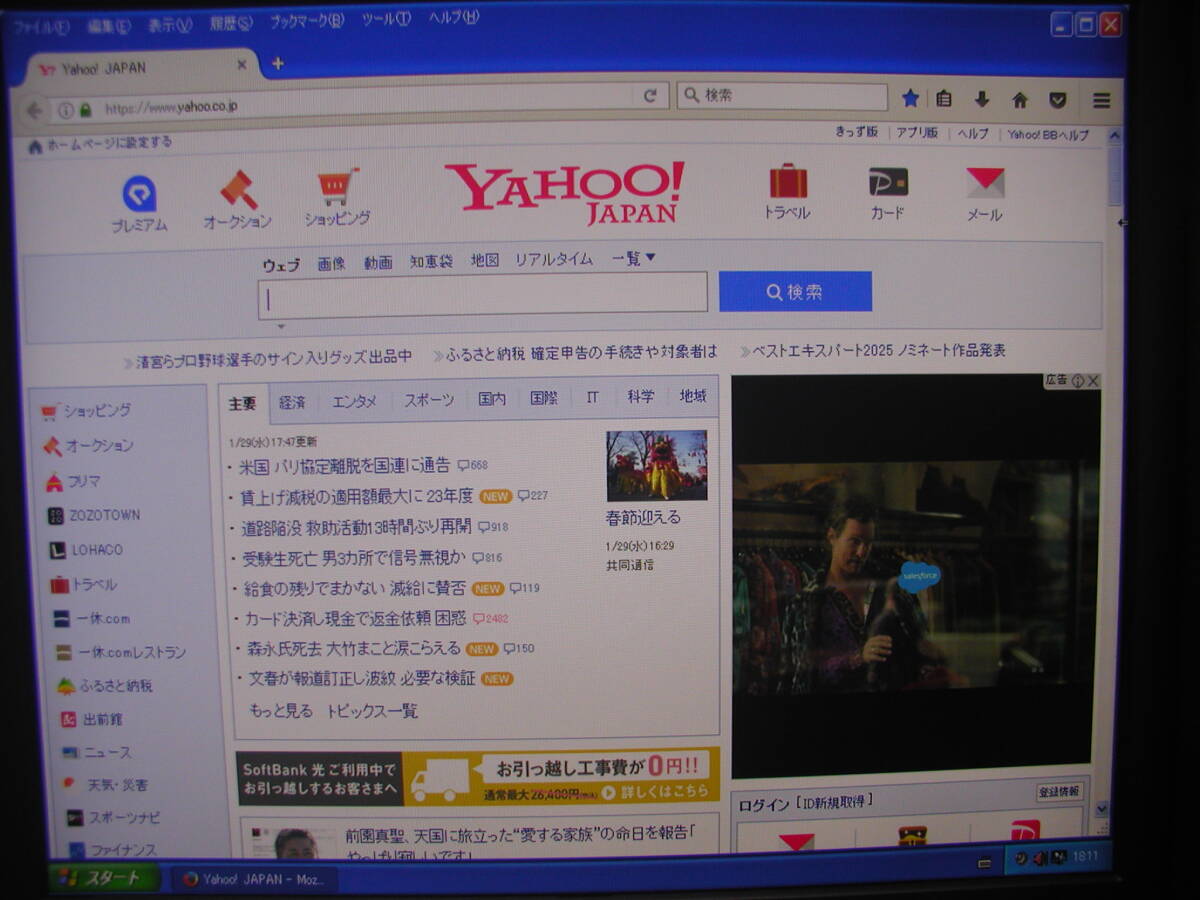Open the 春節迎える news thumbnail
The width and height of the screenshot is (1200, 900).
657,465
